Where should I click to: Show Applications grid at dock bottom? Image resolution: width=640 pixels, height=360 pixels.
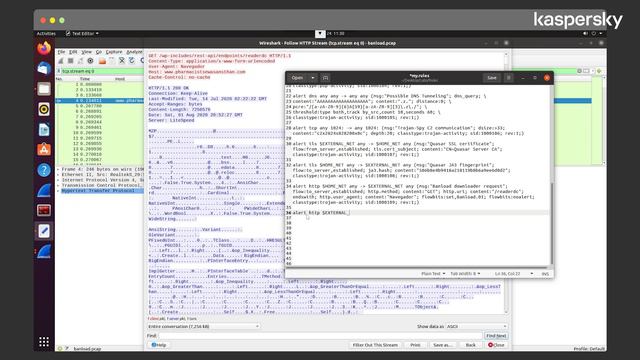click(x=44, y=342)
